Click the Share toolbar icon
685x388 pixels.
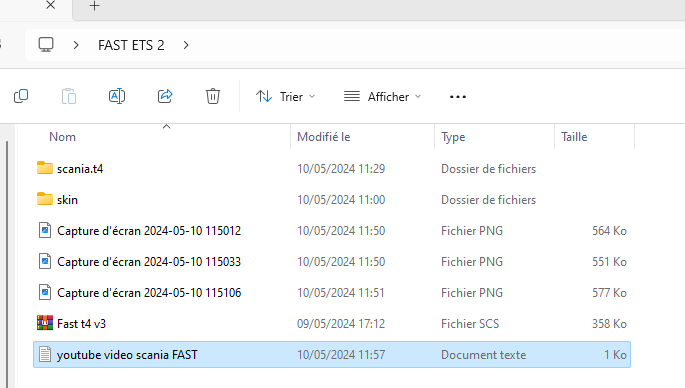[165, 96]
